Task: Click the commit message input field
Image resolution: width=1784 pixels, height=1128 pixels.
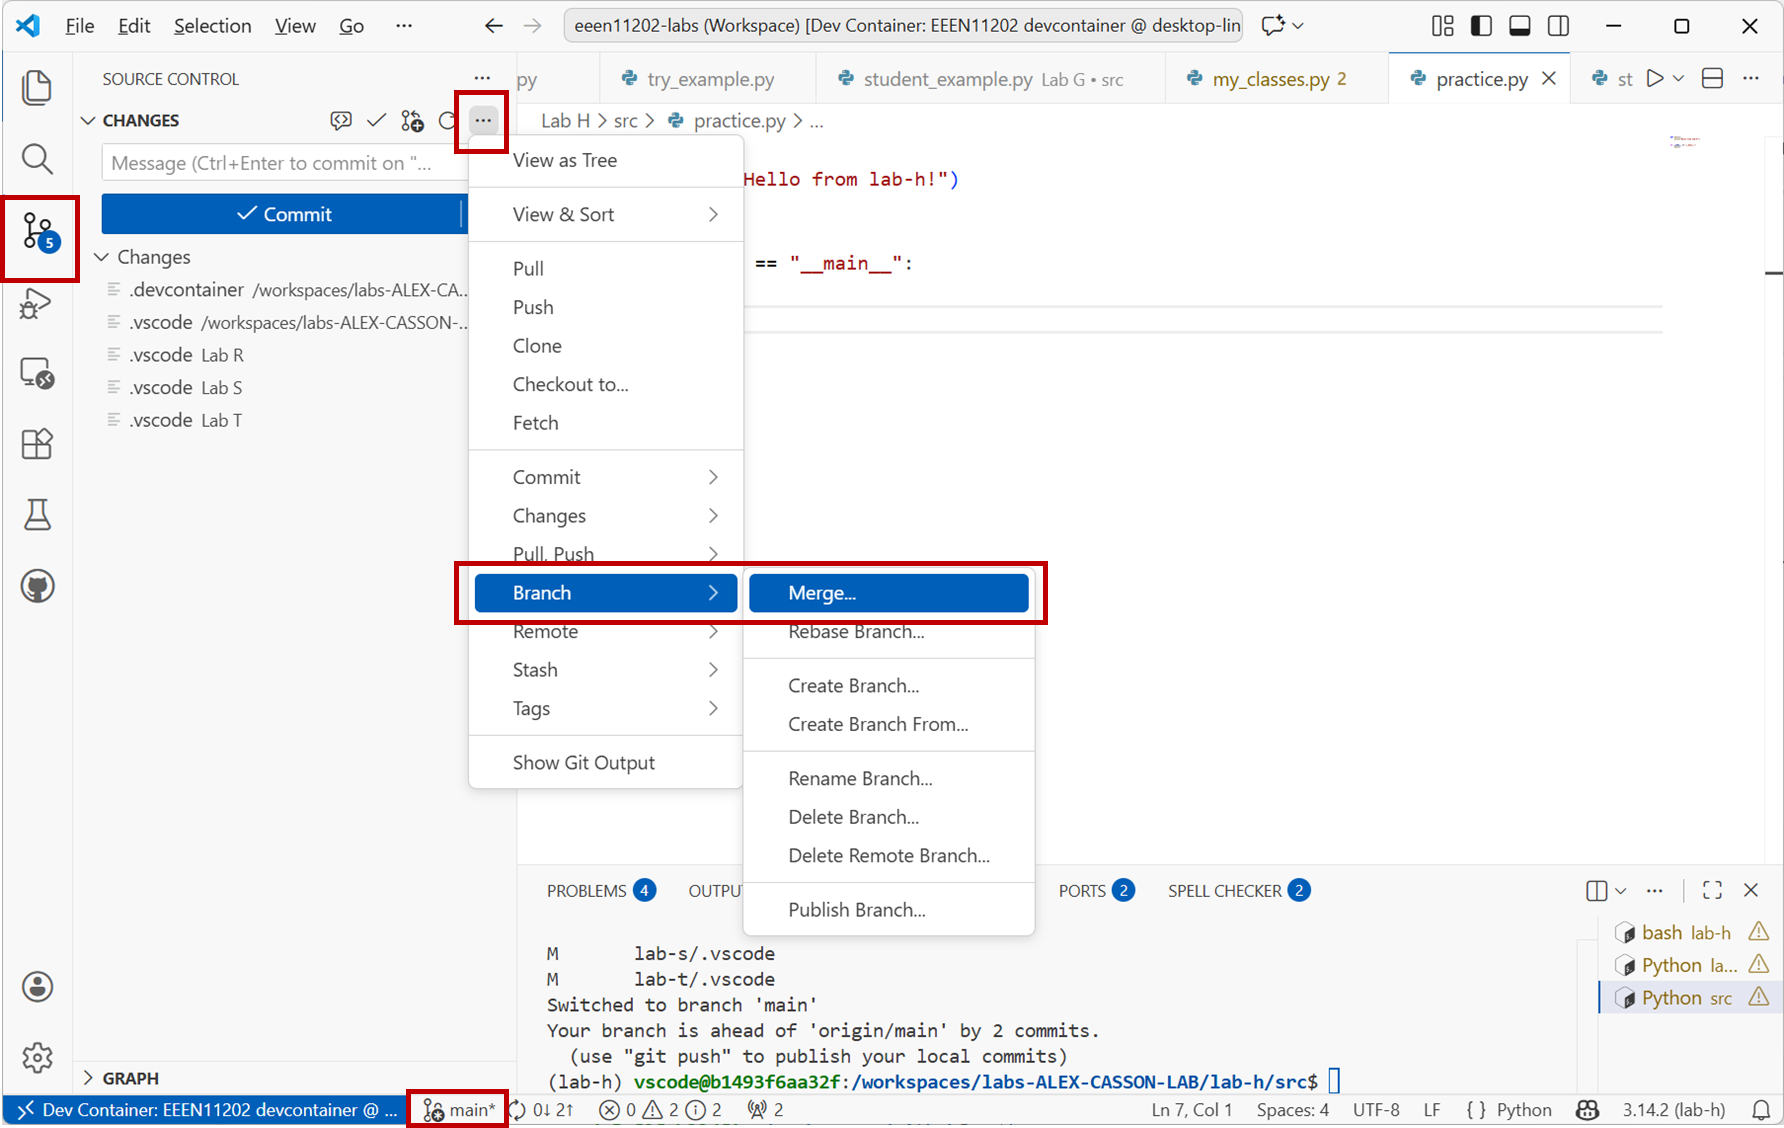Action: point(282,163)
